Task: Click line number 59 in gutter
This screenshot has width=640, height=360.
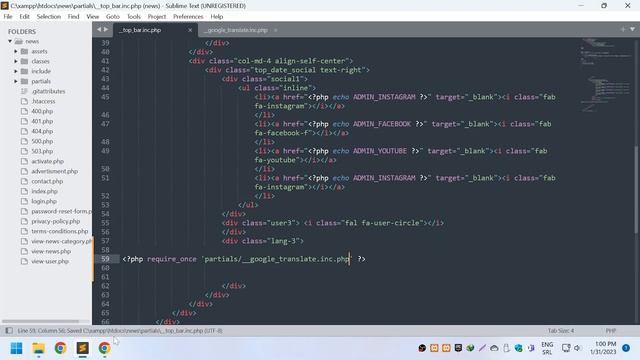Action: click(x=105, y=259)
